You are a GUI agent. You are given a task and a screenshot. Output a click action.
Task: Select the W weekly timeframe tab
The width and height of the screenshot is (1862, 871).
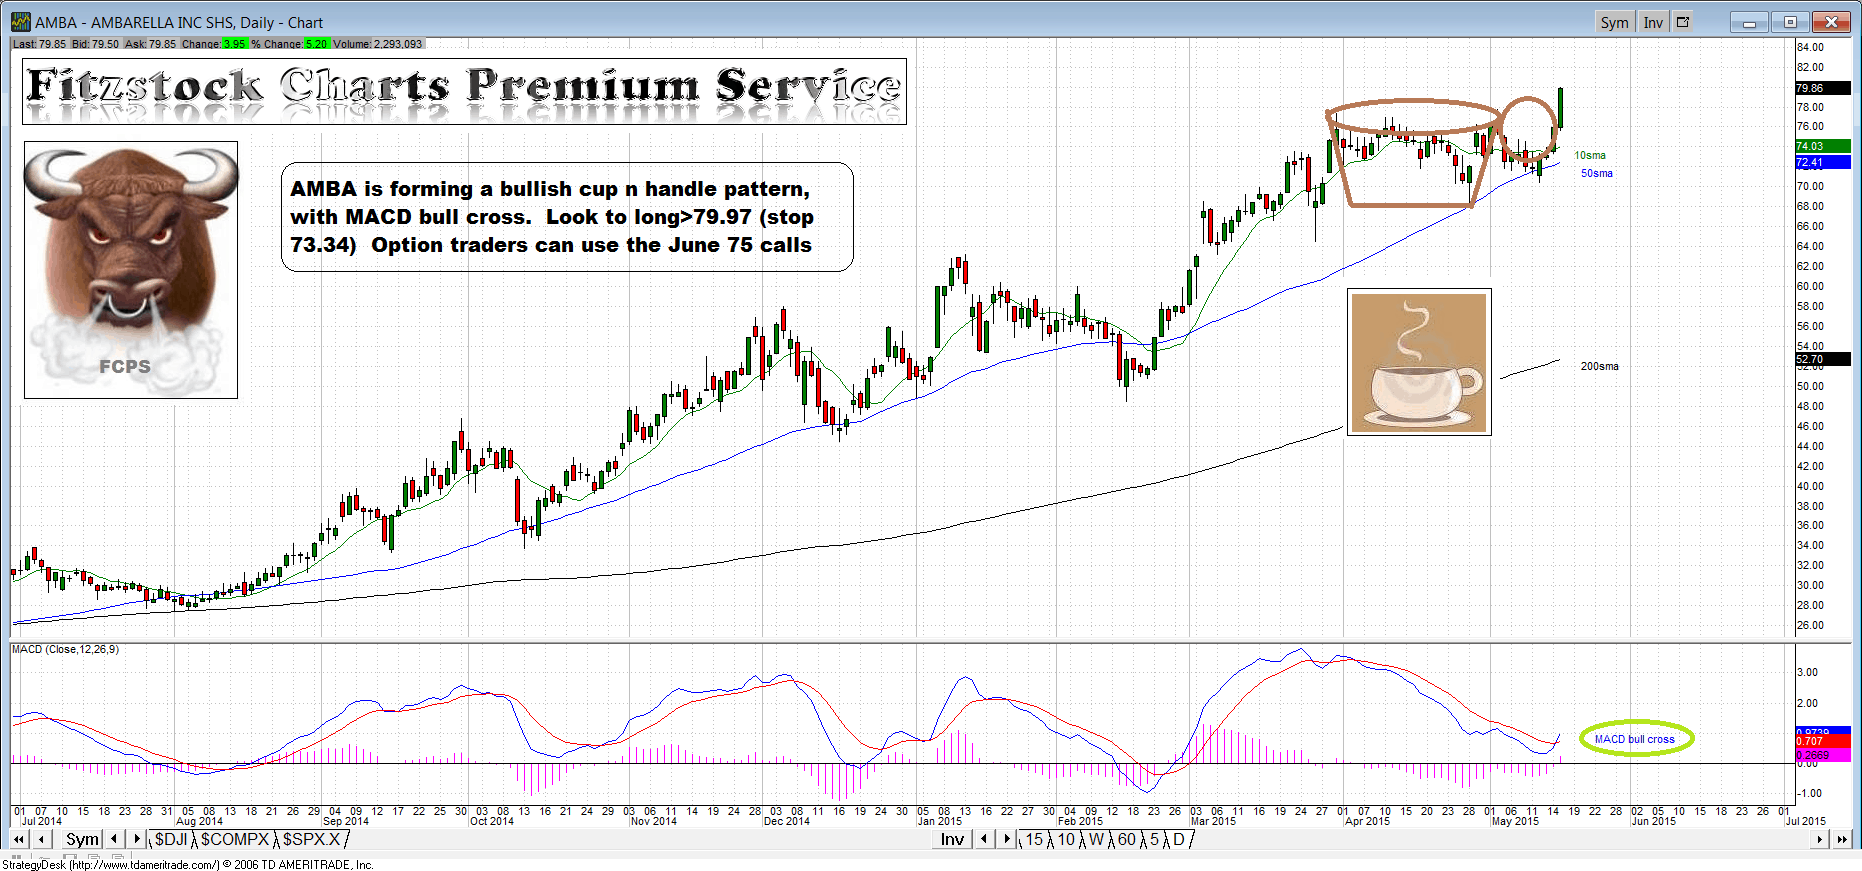[1096, 840]
